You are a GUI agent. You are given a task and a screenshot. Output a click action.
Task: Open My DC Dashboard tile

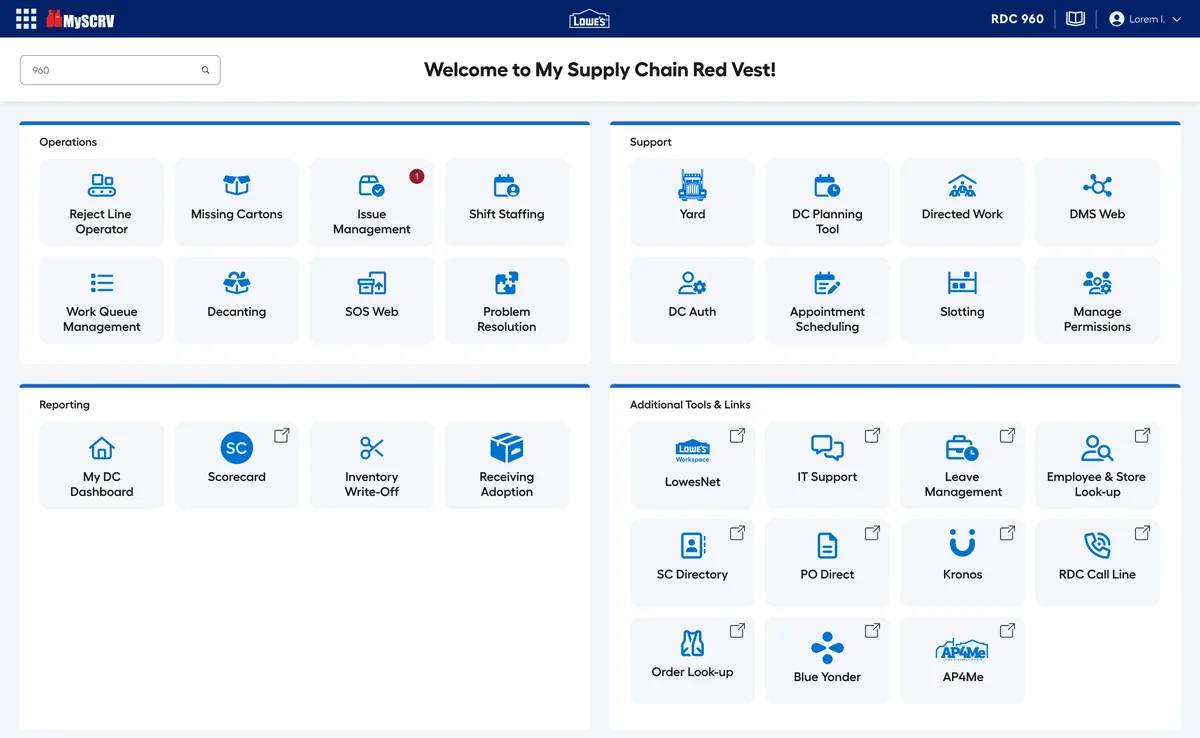click(x=102, y=465)
